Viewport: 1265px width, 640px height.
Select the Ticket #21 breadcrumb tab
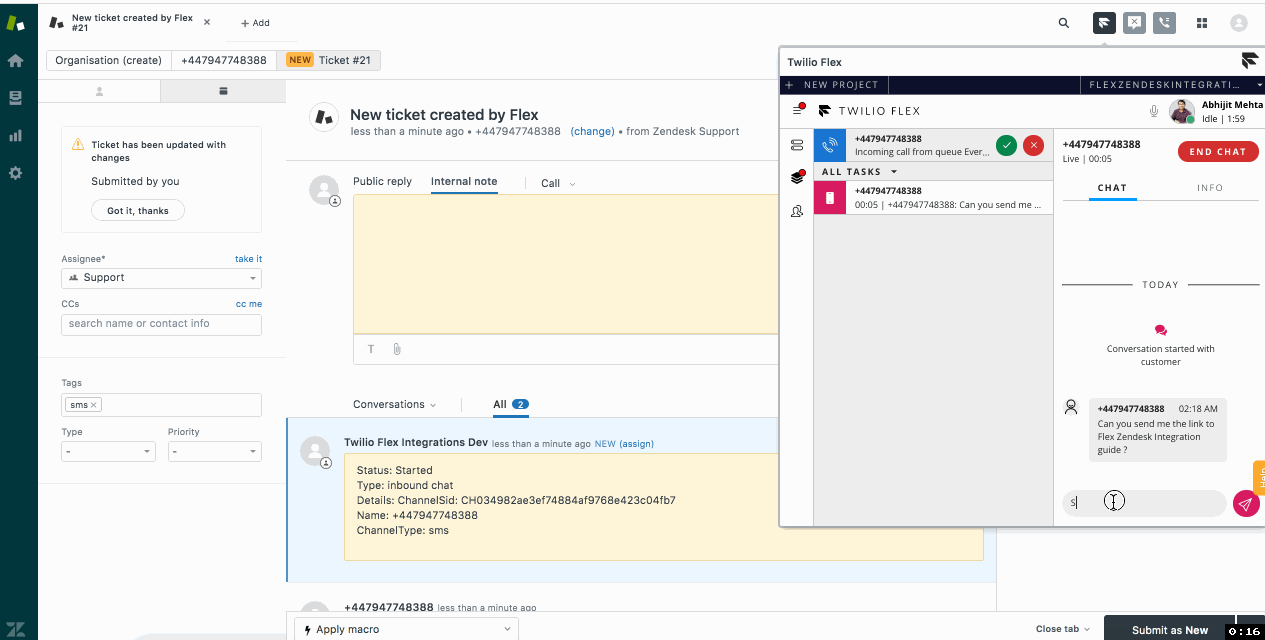[x=328, y=60]
